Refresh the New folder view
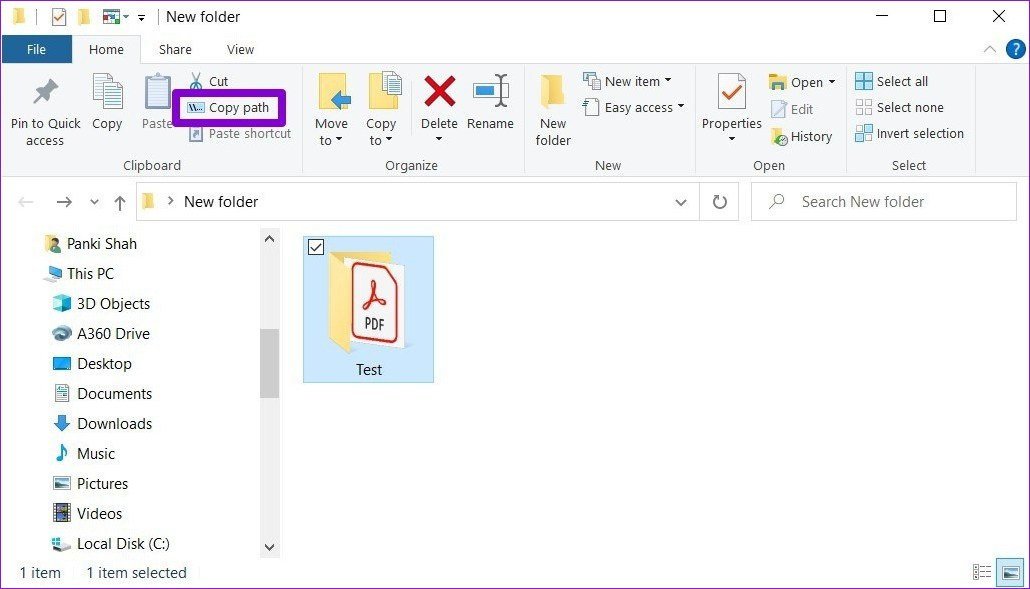The image size is (1030, 589). click(719, 202)
